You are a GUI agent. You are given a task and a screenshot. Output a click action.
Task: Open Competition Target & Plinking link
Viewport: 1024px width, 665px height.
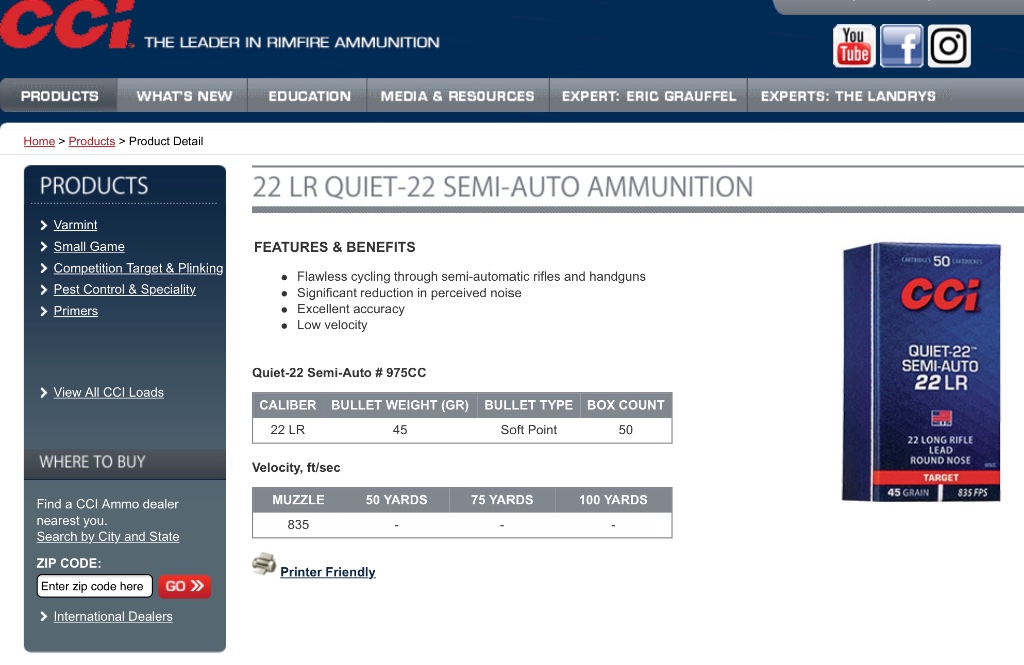(x=138, y=268)
